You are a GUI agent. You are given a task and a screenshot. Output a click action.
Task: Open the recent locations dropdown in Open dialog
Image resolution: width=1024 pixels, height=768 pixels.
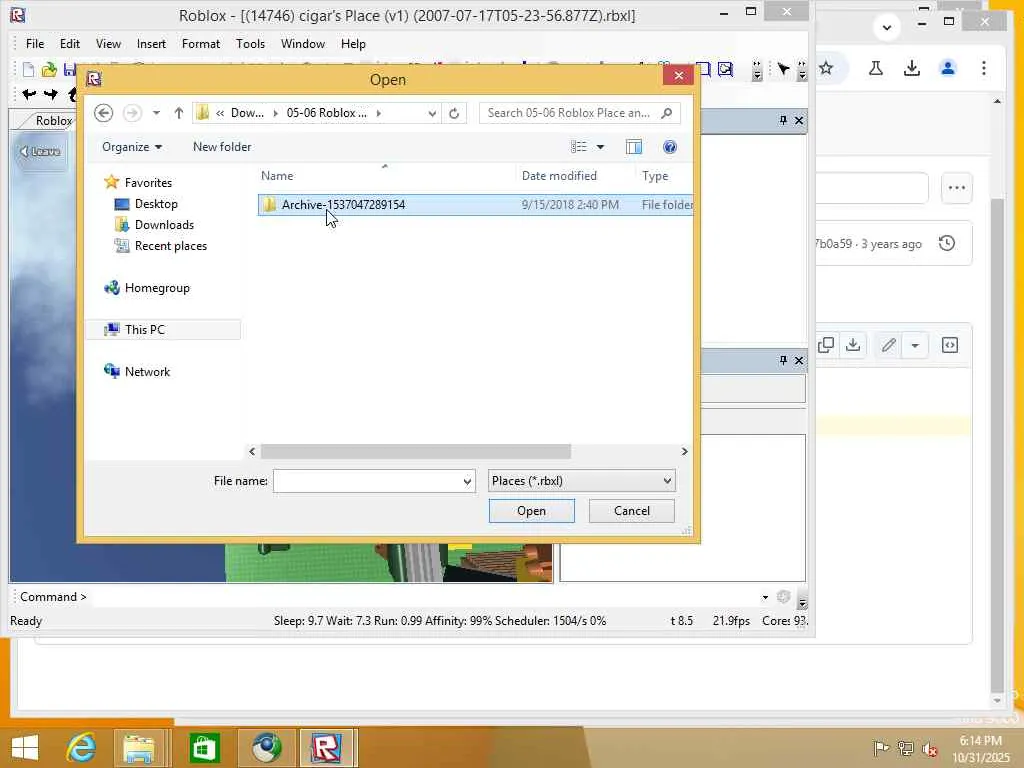coord(156,113)
